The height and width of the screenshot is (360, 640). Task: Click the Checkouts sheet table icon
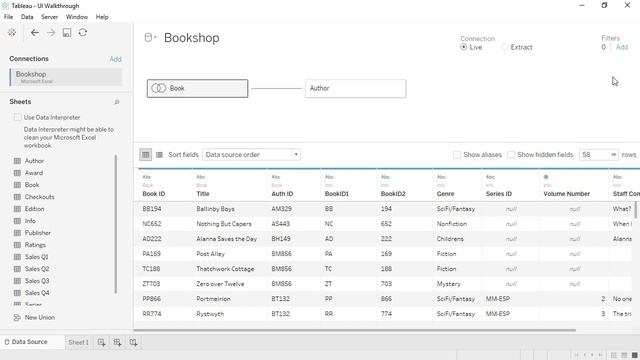pos(17,197)
